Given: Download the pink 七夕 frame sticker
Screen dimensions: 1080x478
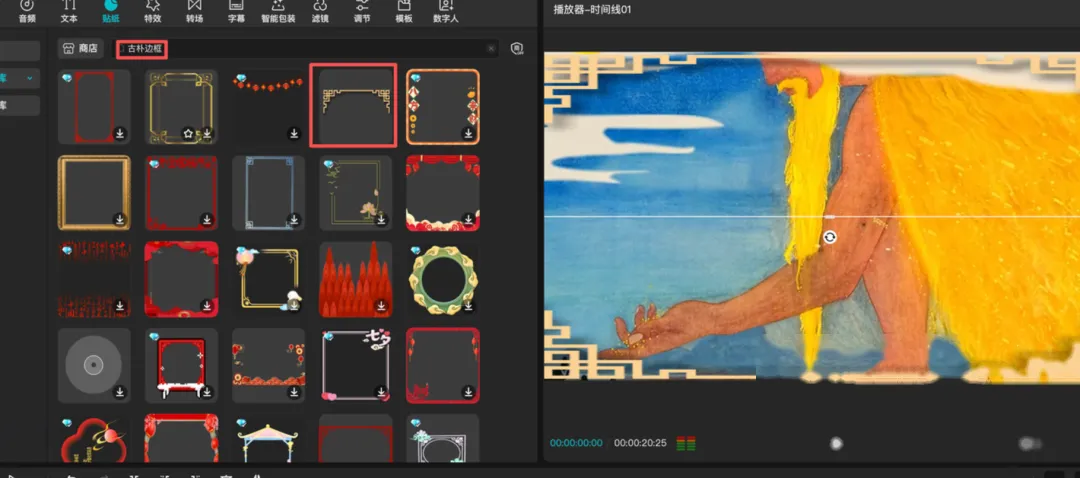Looking at the screenshot, I should click(x=381, y=392).
